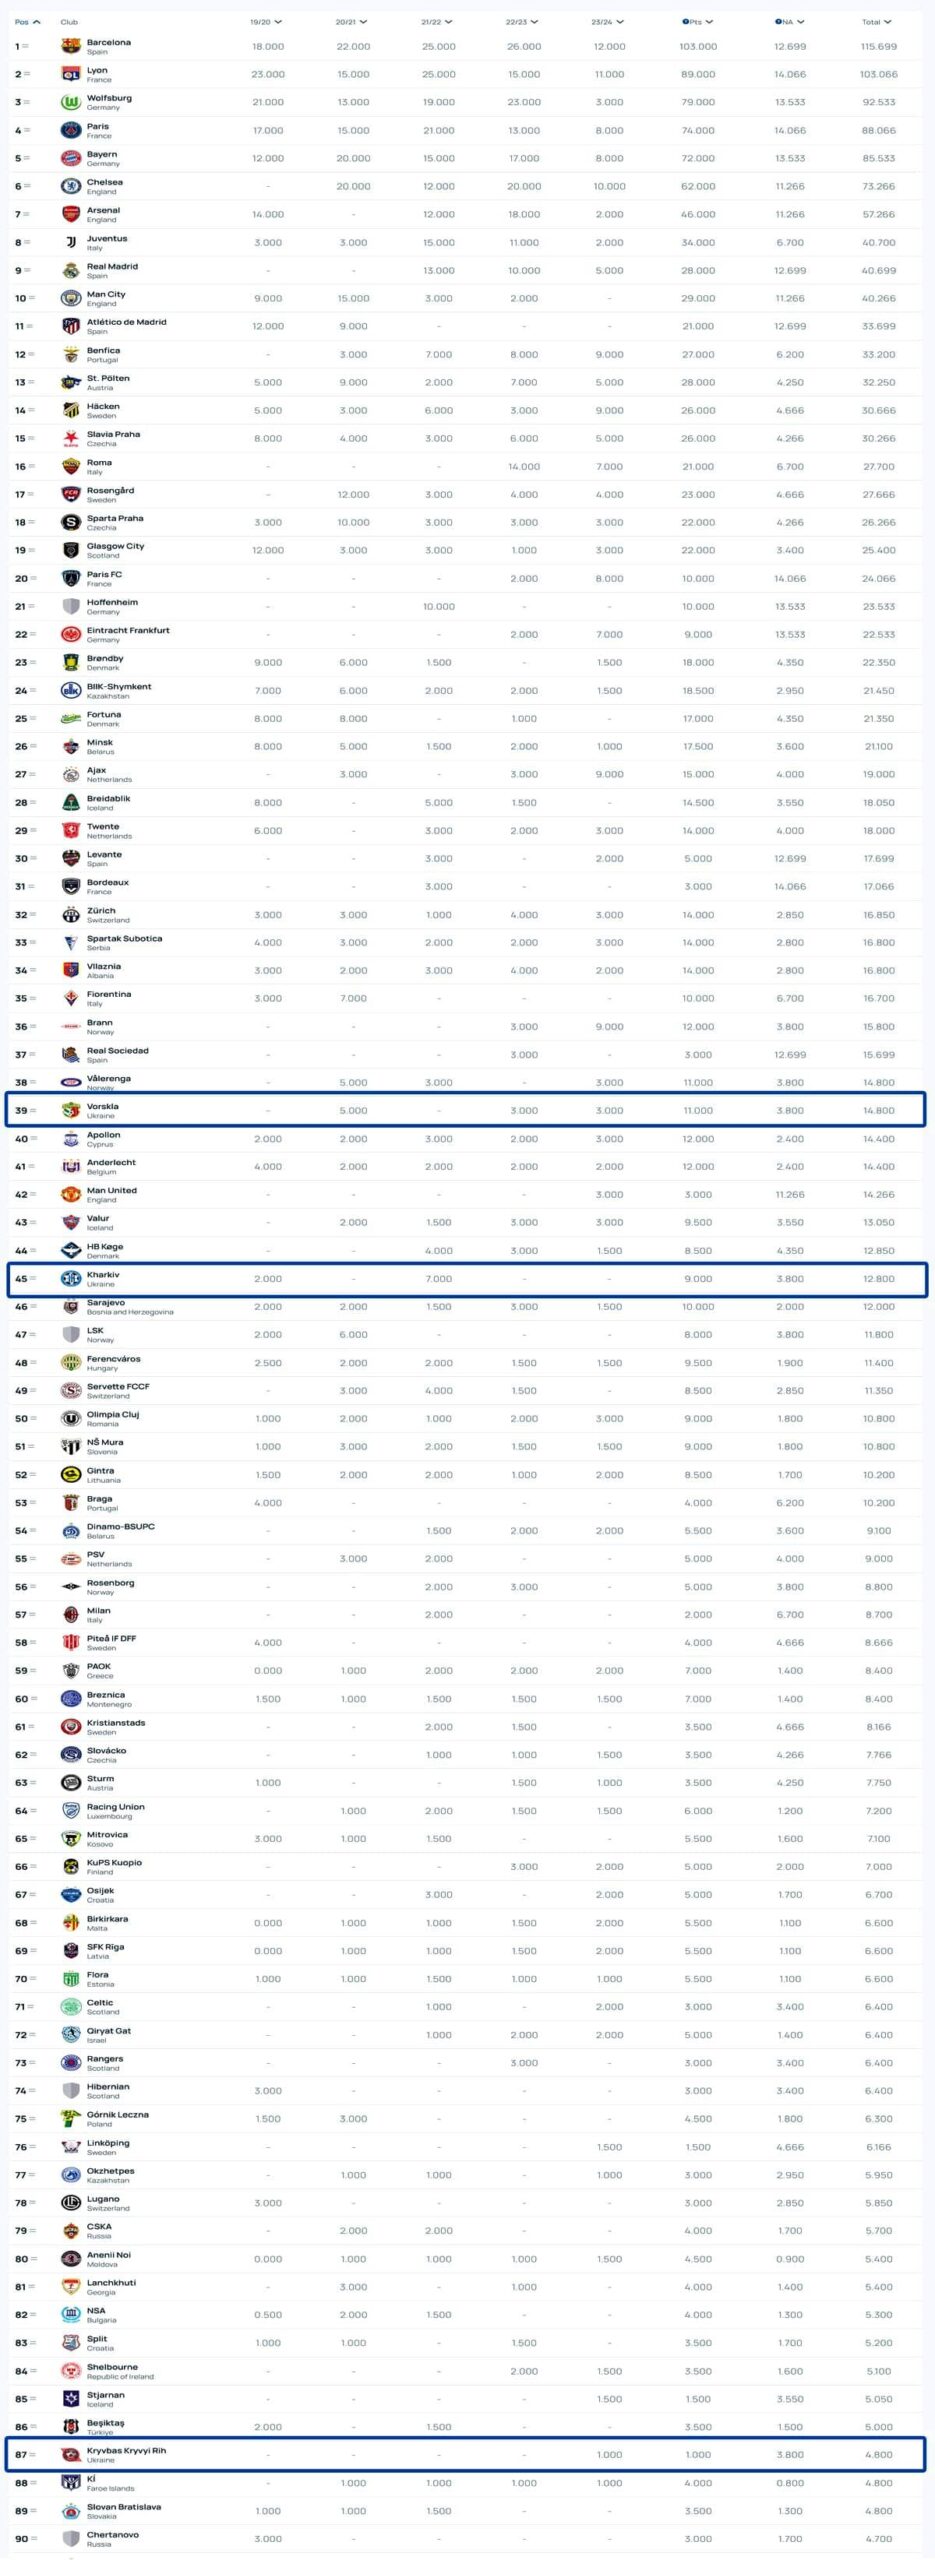Click the Bayern club crest
Image resolution: width=935 pixels, height=2560 pixels.
(71, 158)
